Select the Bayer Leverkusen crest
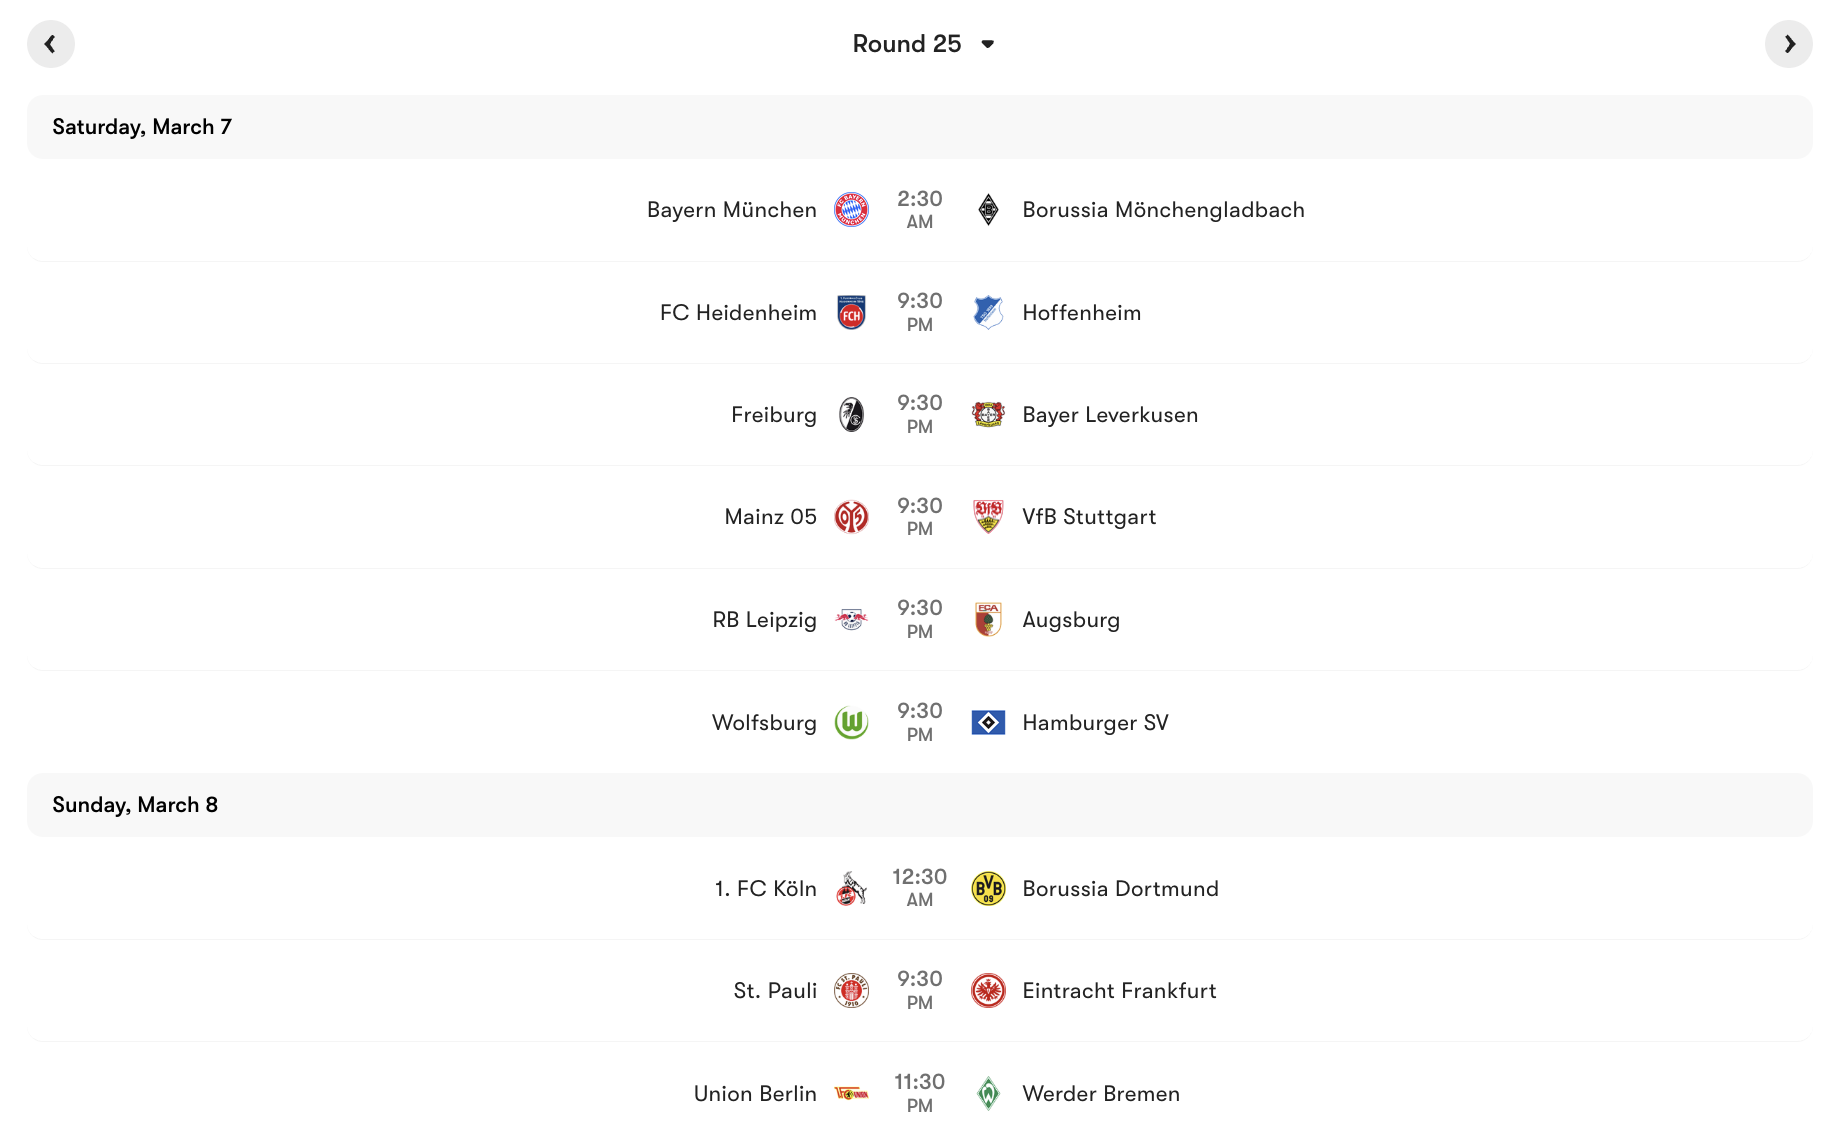Image resolution: width=1838 pixels, height=1136 pixels. coord(986,414)
